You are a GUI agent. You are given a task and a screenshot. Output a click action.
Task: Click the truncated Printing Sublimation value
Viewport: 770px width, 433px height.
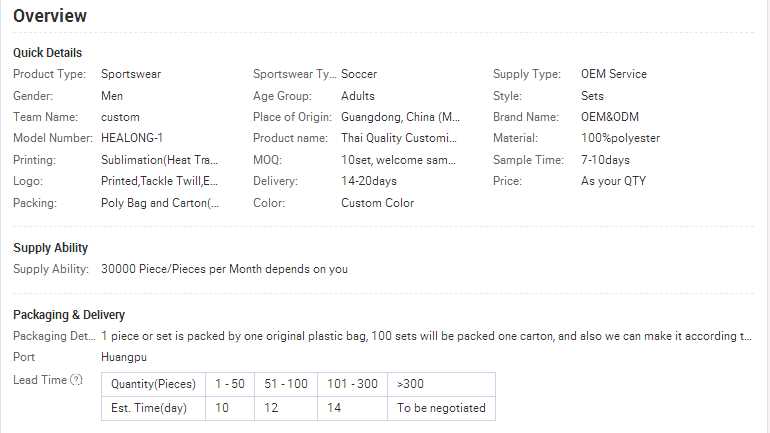tap(160, 160)
